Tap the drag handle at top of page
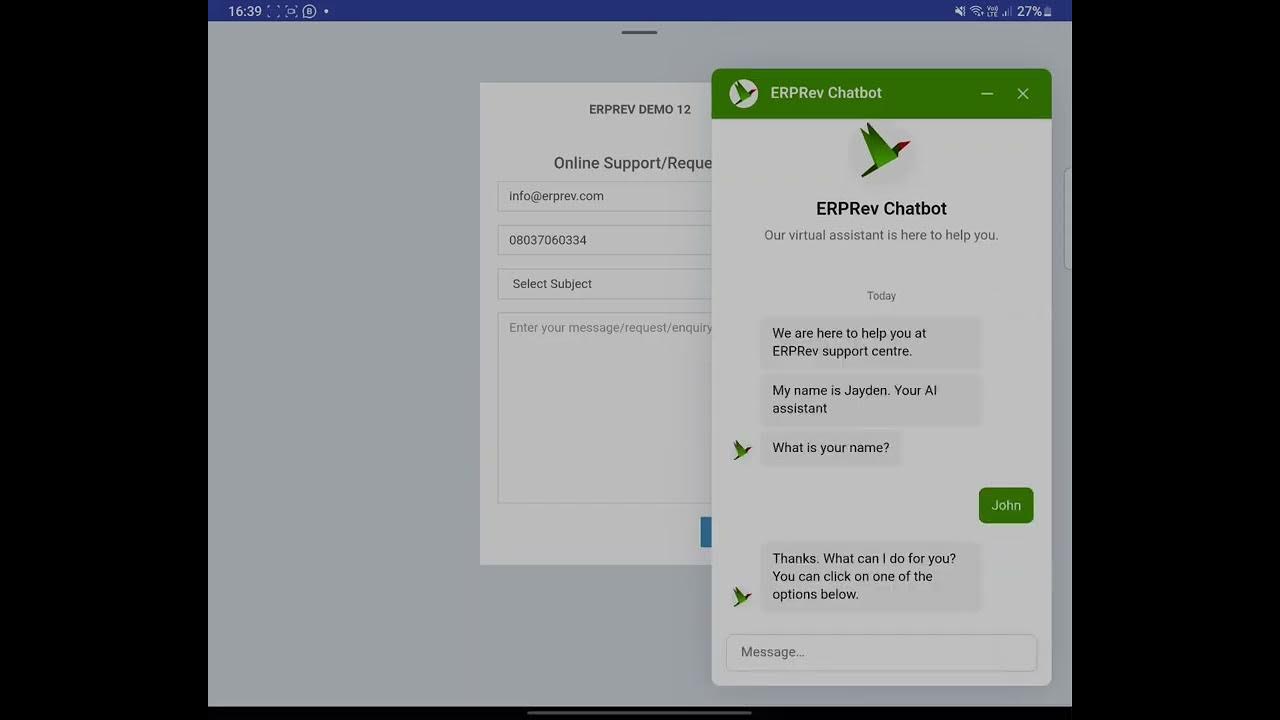Screen dimensions: 1280x720 point(639,32)
